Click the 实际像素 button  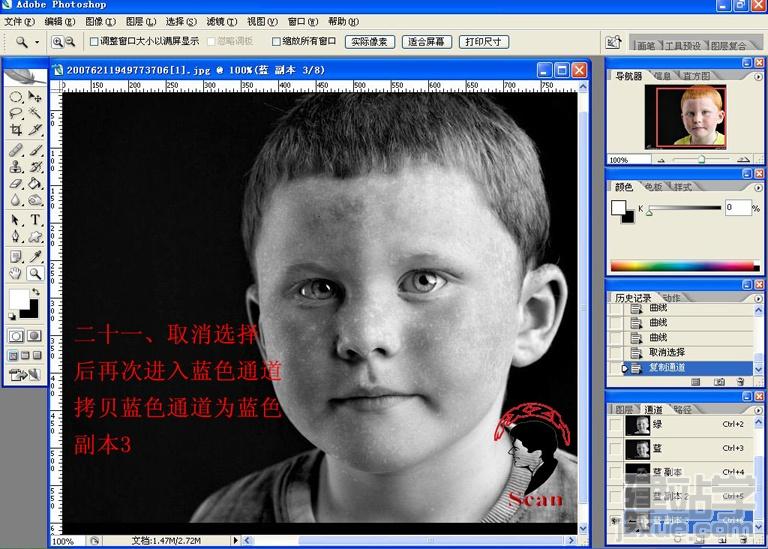(369, 42)
